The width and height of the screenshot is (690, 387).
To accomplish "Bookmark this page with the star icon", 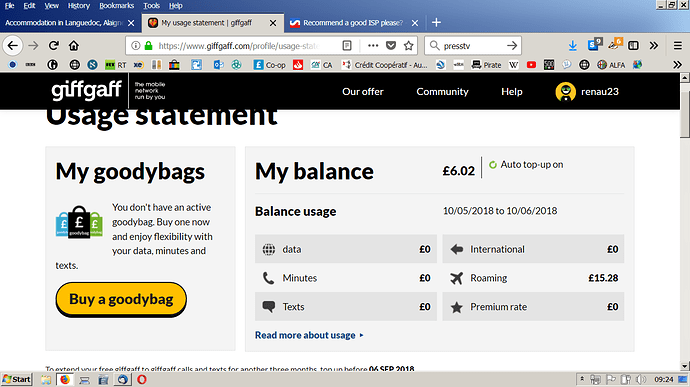I will (408, 45).
